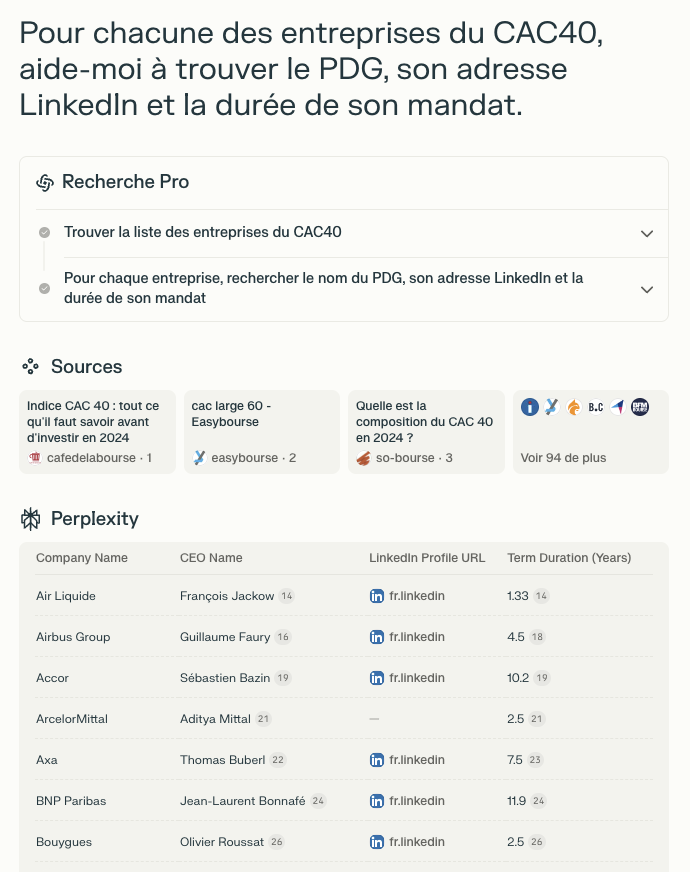Click the so-bourse favicon
Viewport: 690px width, 872px height.
[362, 458]
